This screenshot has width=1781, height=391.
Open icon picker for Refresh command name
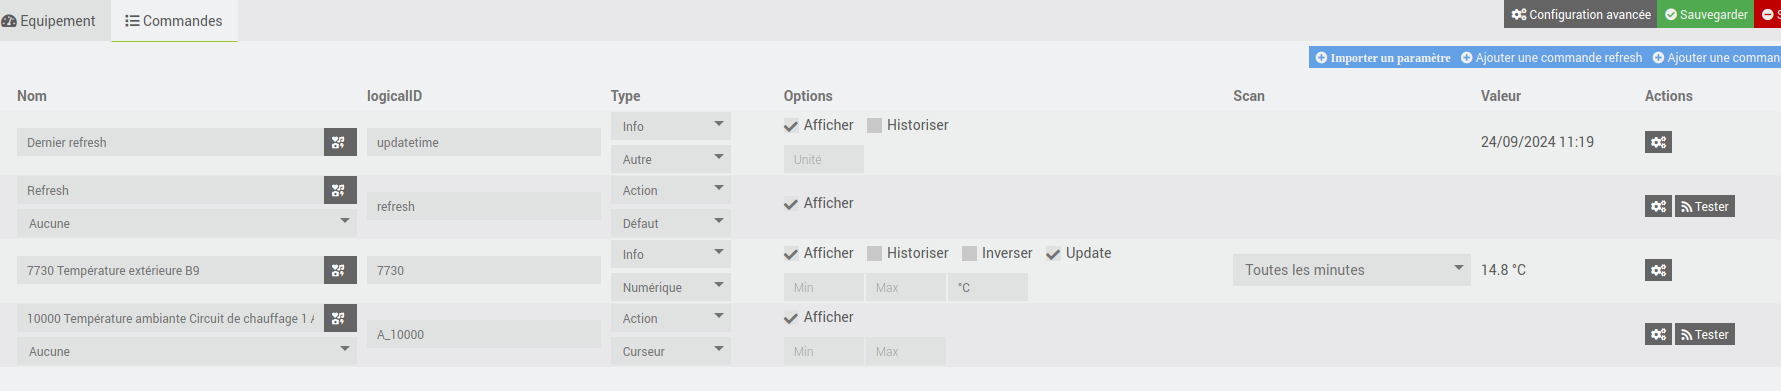click(x=340, y=190)
